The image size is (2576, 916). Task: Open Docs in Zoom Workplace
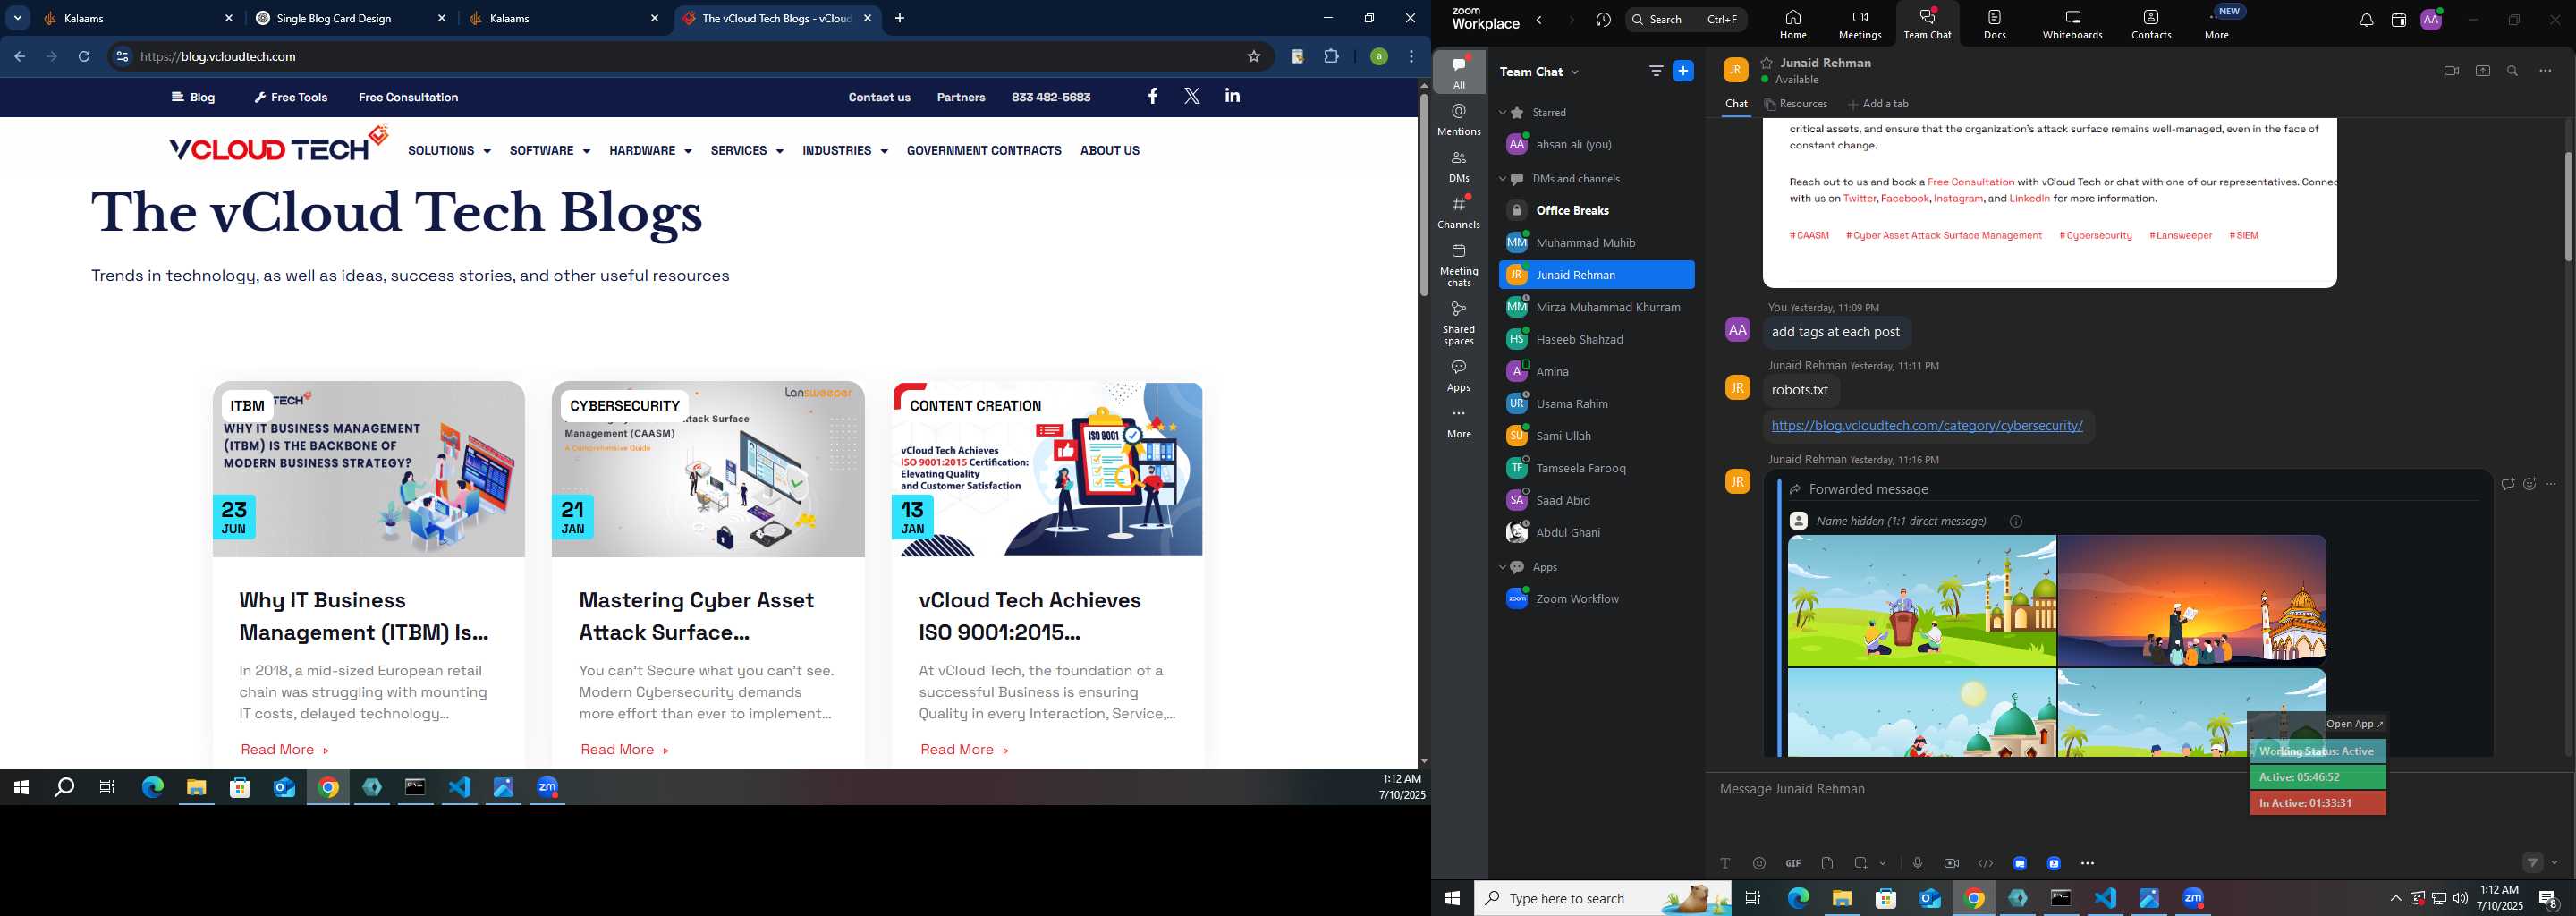pyautogui.click(x=1994, y=24)
